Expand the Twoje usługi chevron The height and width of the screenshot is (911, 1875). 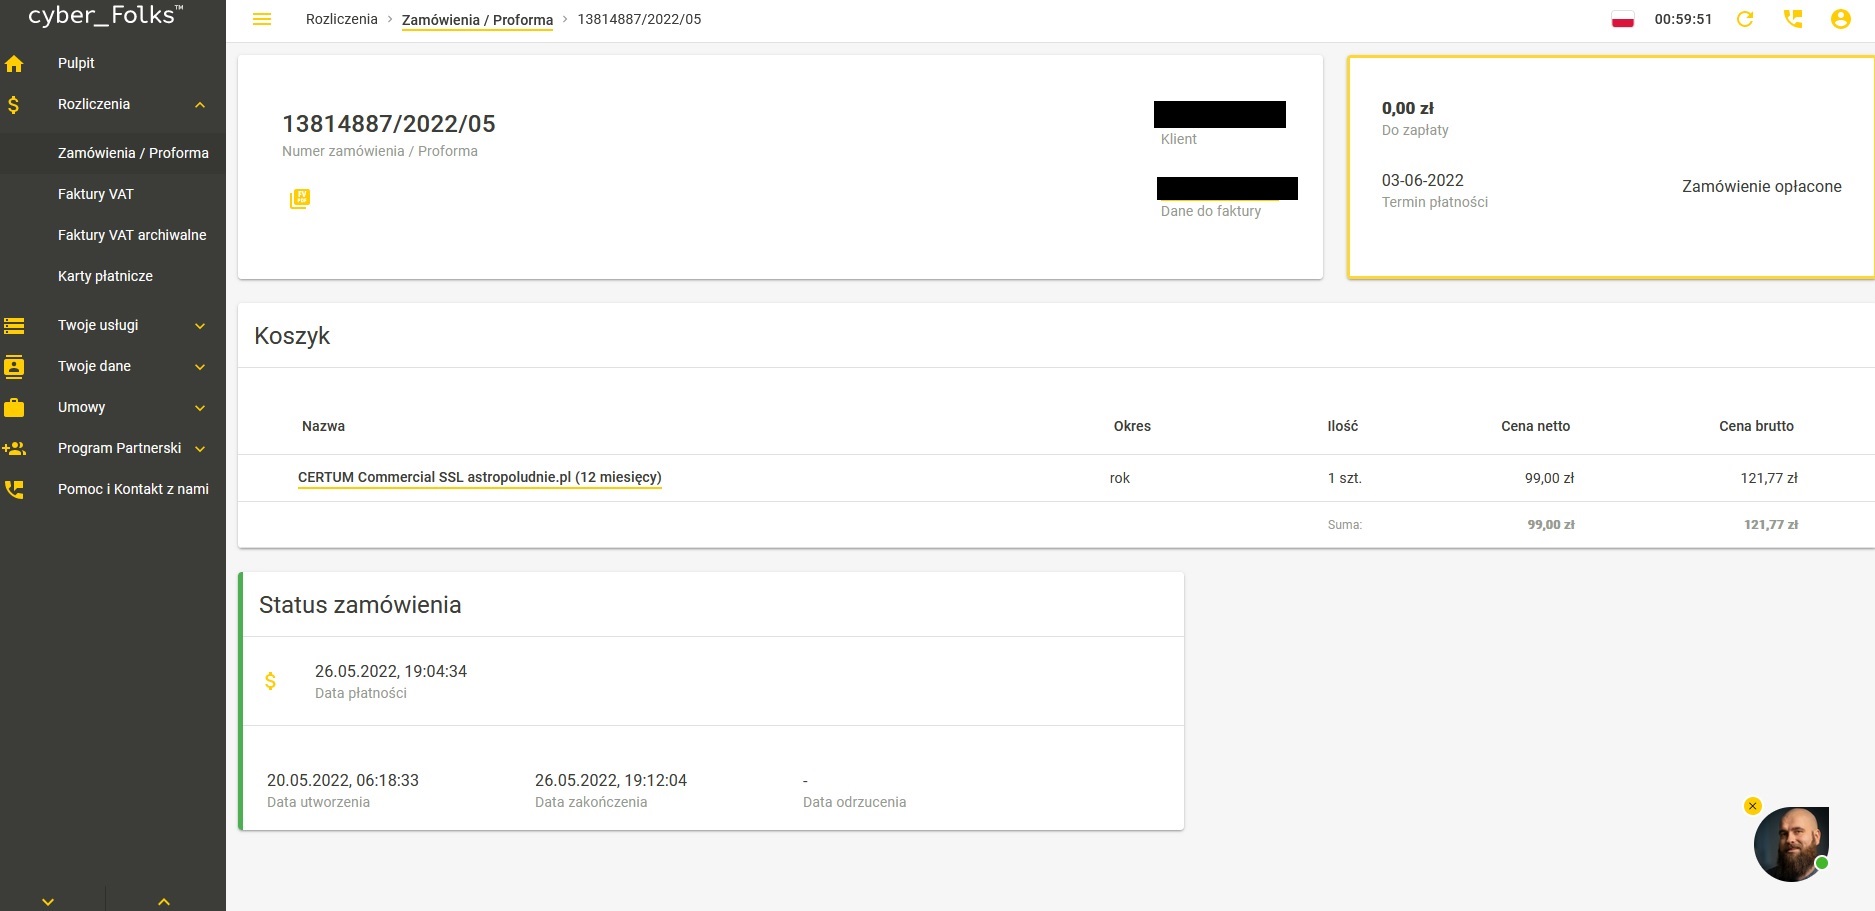[200, 326]
